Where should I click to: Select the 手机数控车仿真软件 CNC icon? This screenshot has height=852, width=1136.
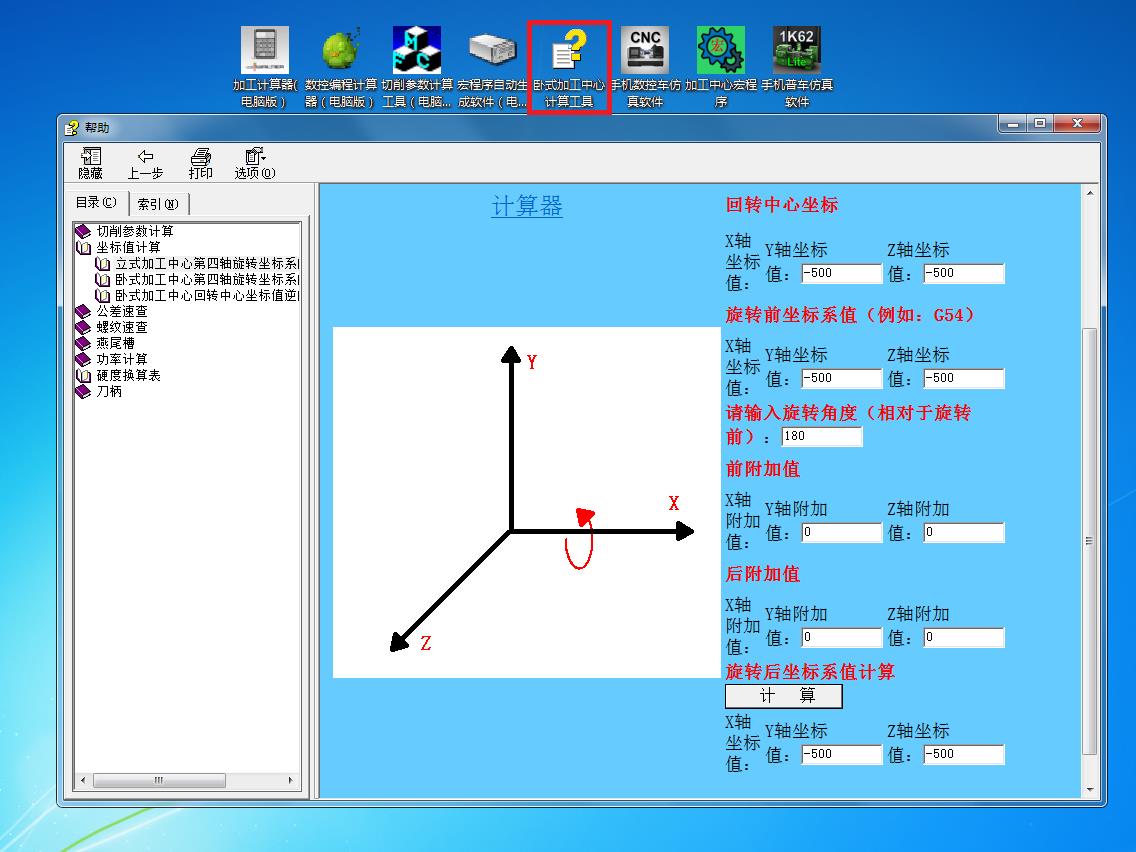(645, 67)
